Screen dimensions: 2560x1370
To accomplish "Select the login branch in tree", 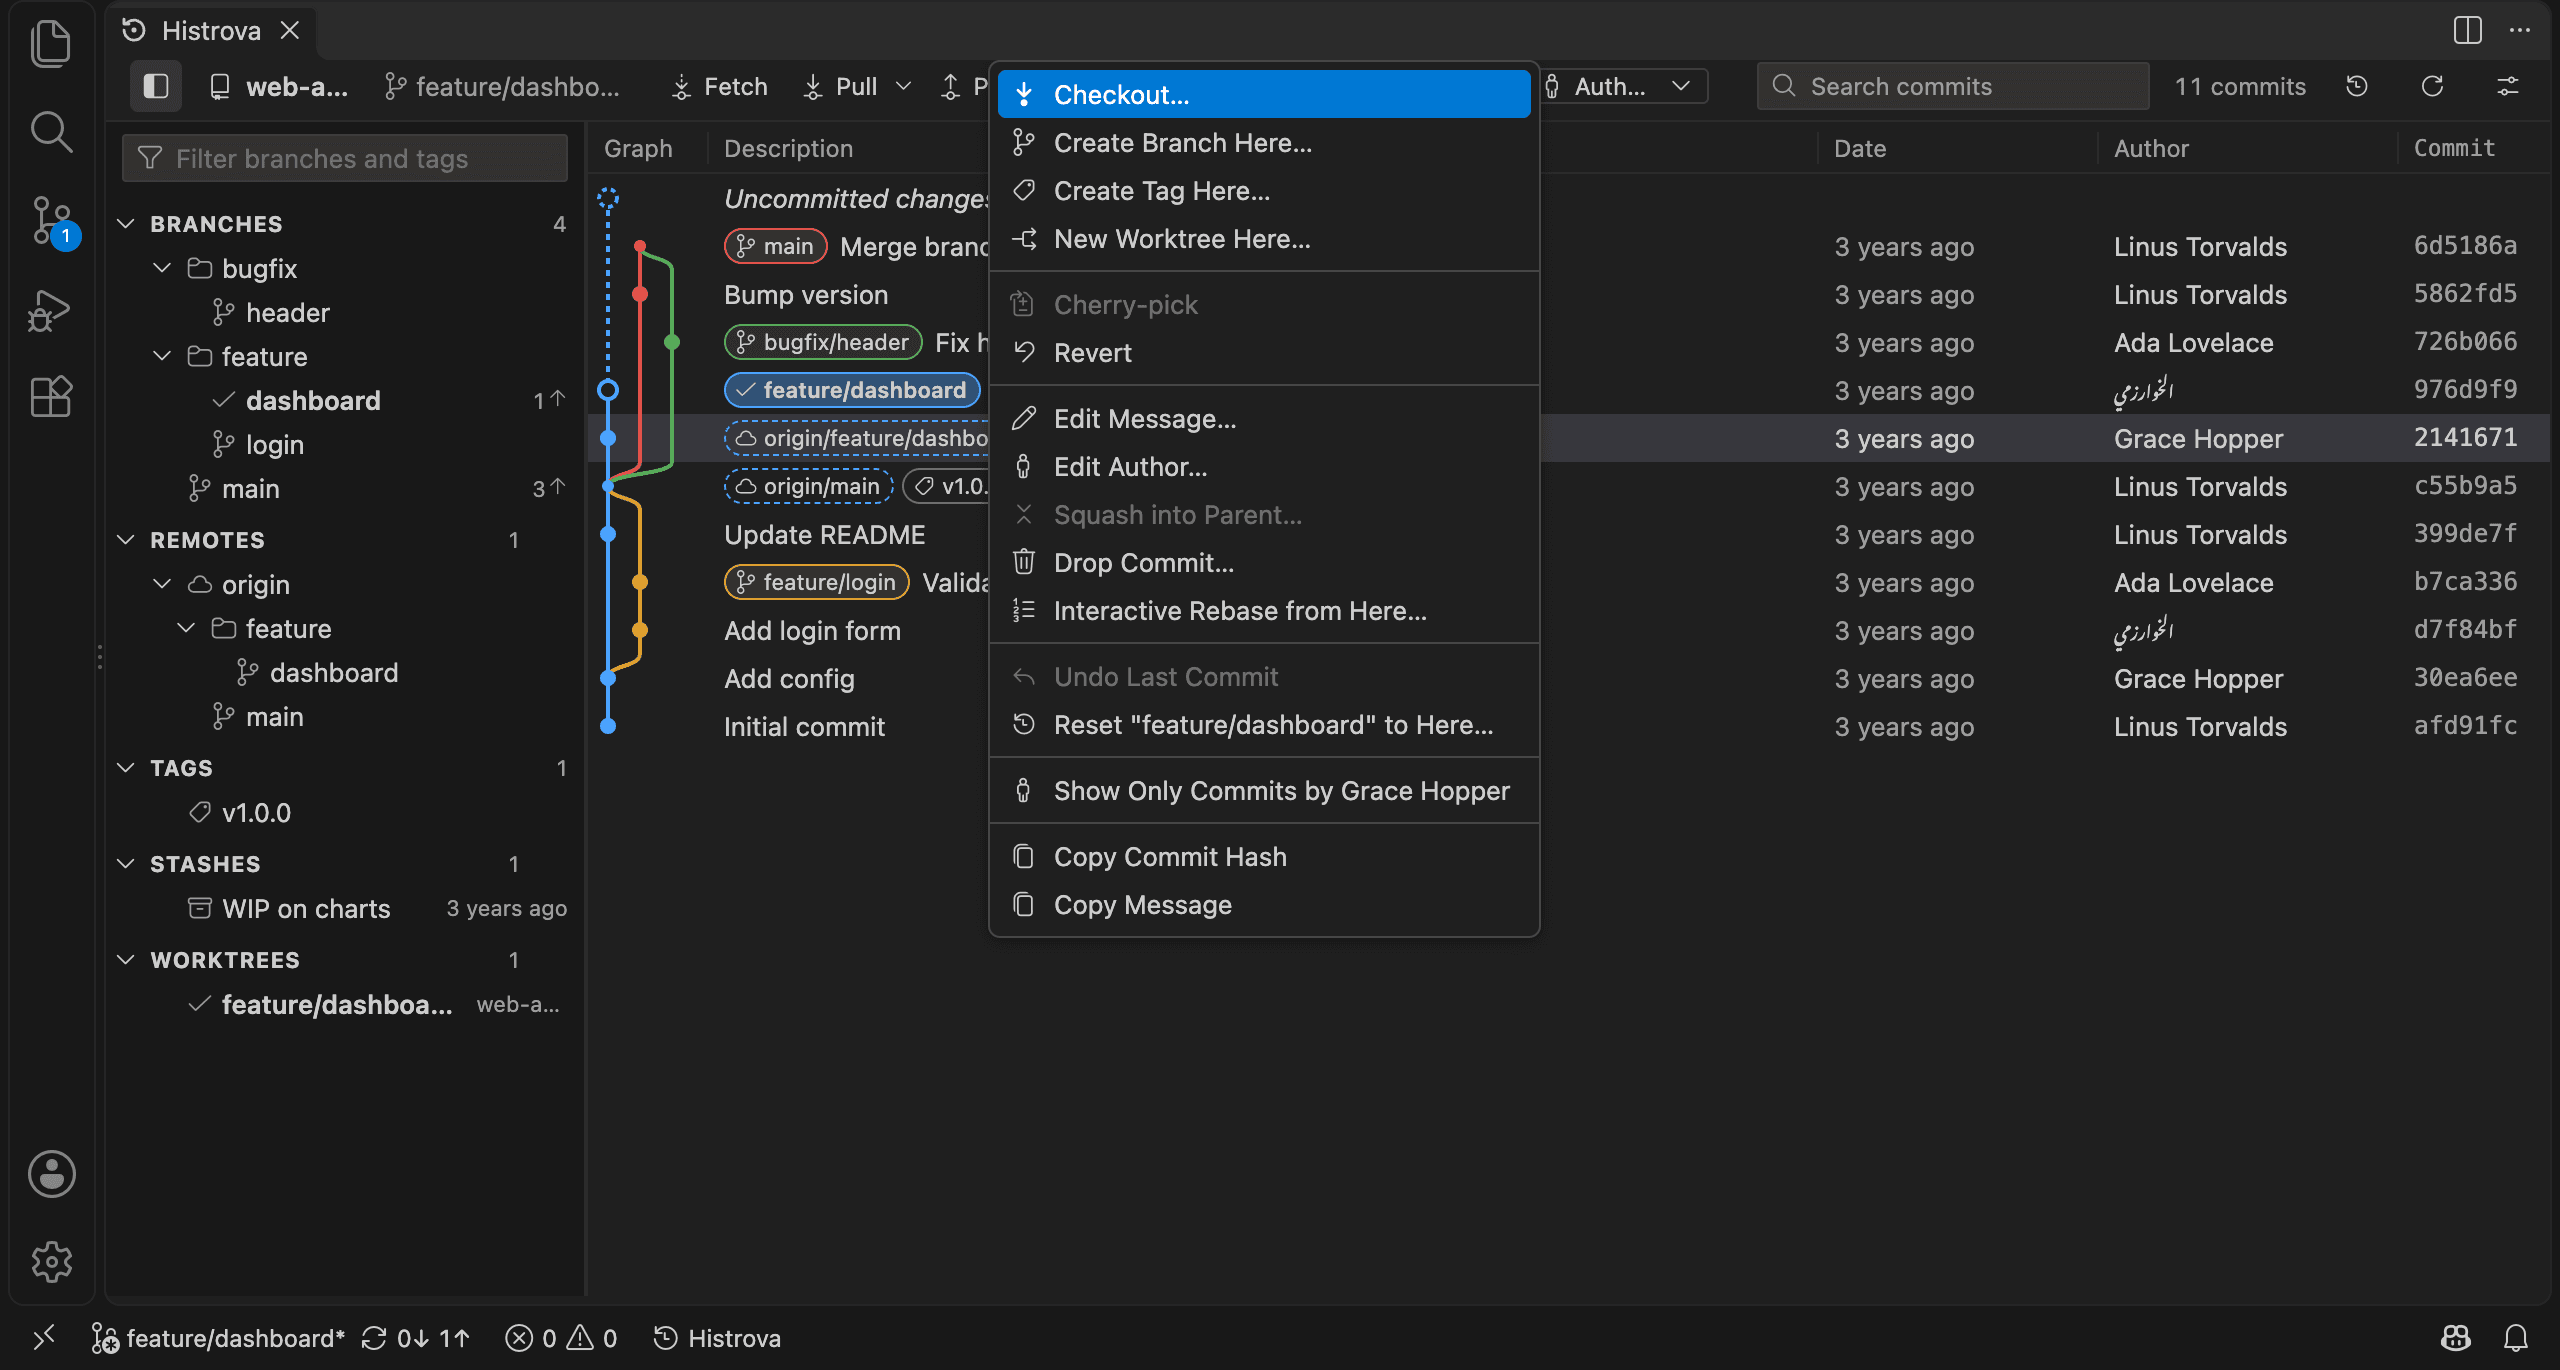I will tap(344, 445).
